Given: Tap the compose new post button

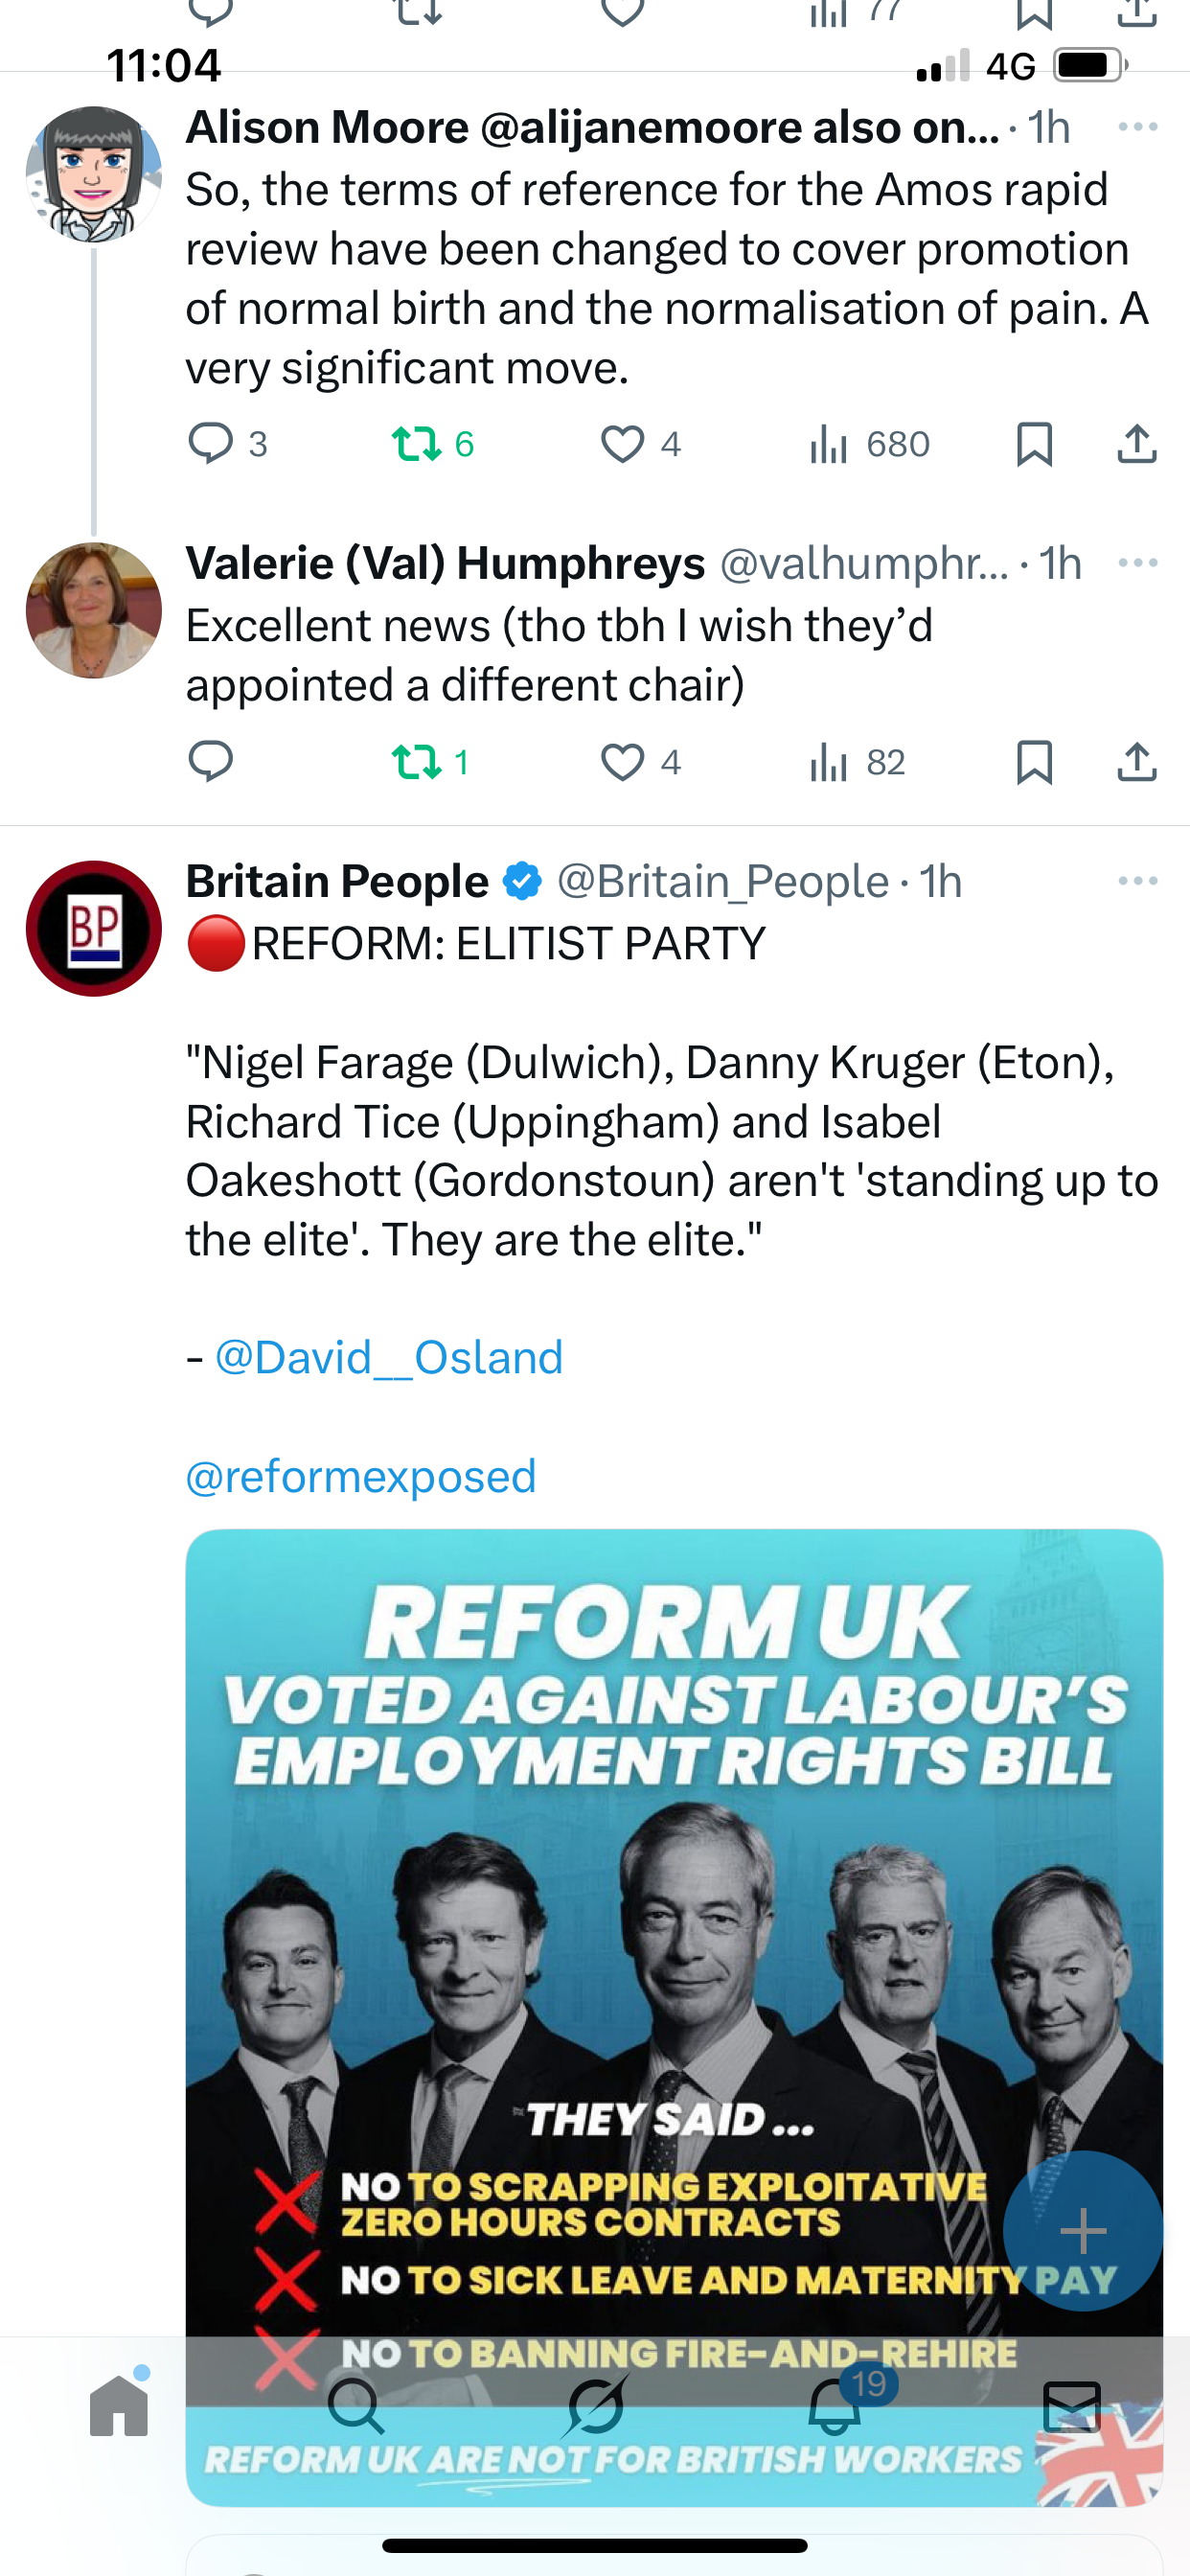Looking at the screenshot, I should coord(1082,2230).
